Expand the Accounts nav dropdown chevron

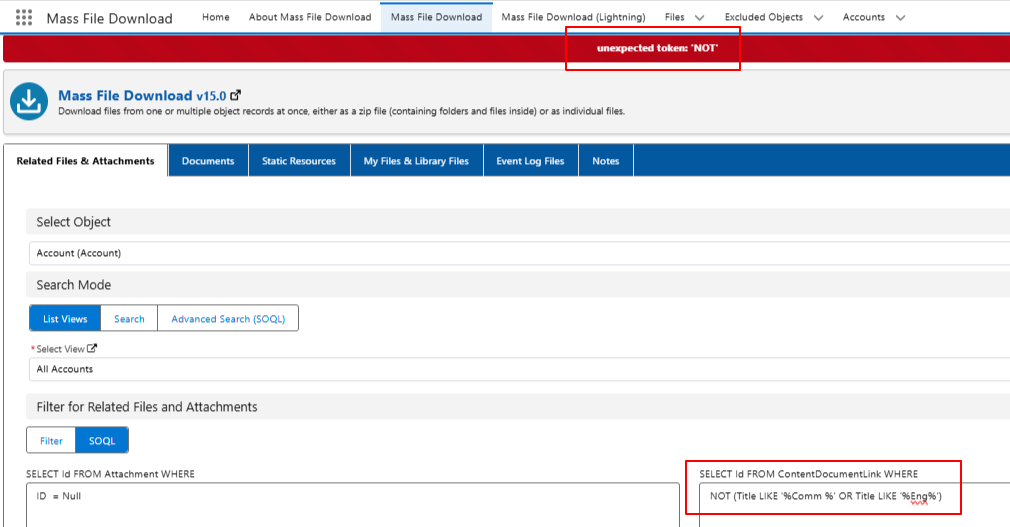click(900, 17)
